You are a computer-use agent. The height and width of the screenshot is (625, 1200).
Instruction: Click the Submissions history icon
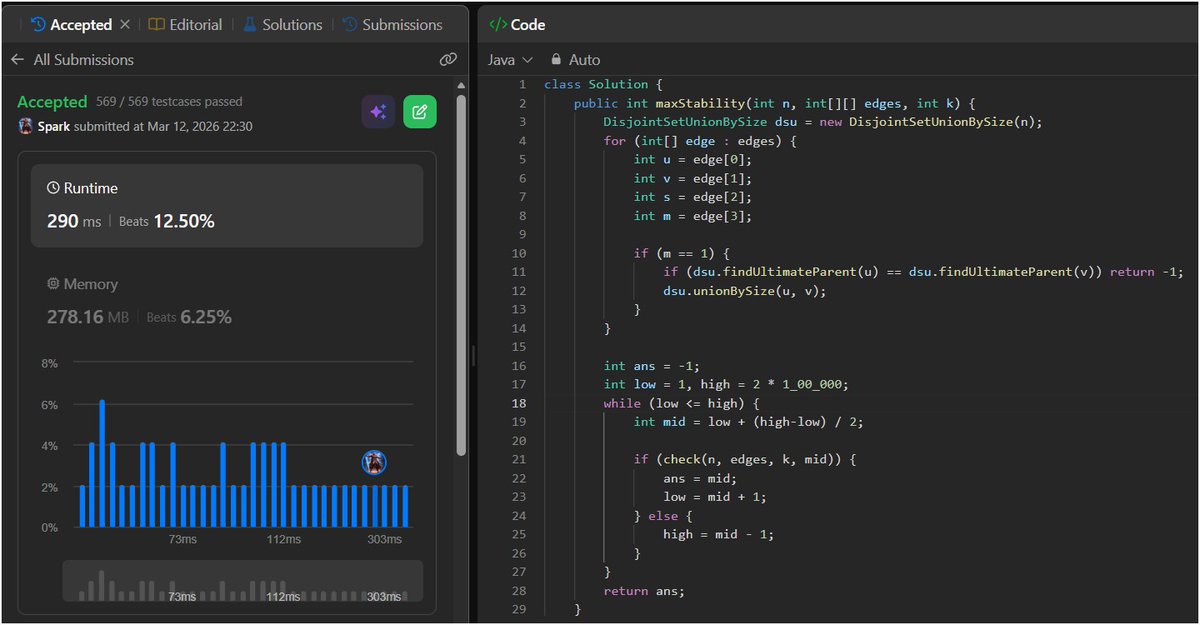tap(350, 24)
